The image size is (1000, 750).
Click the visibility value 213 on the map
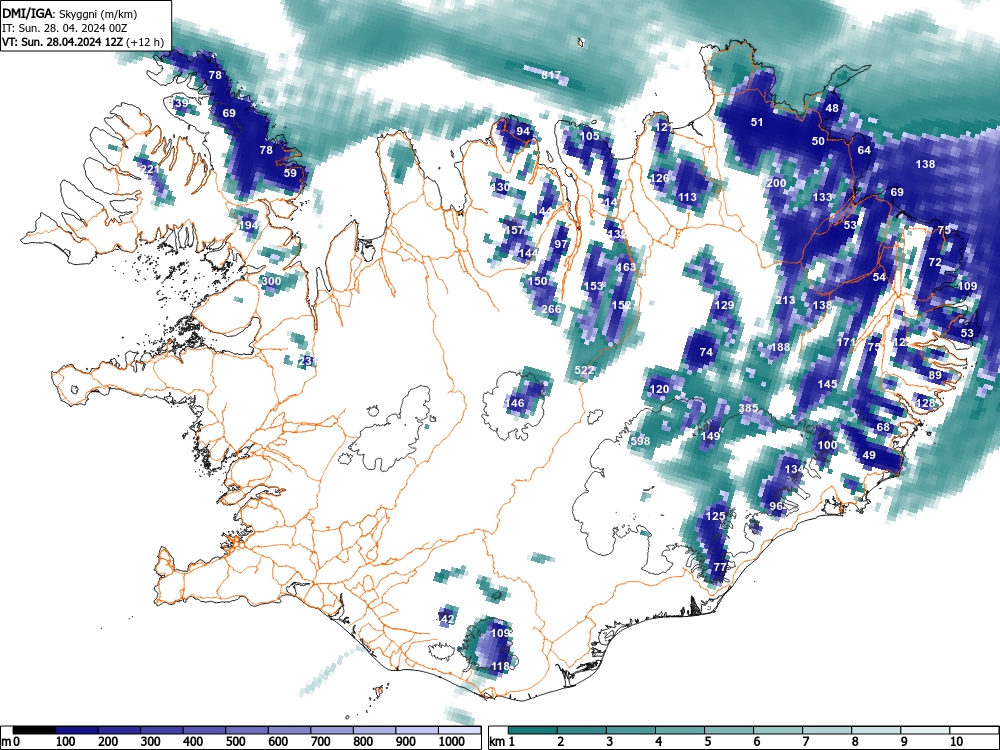[x=785, y=300]
